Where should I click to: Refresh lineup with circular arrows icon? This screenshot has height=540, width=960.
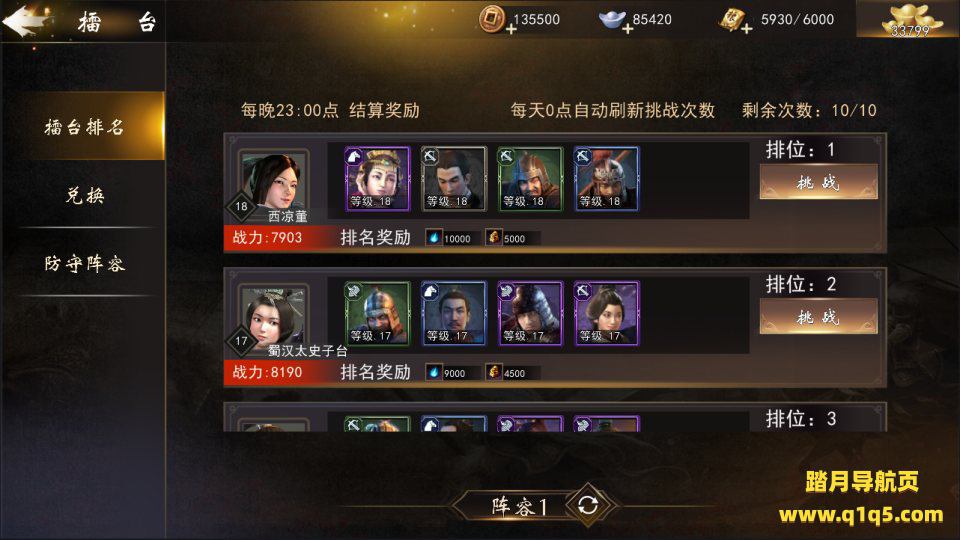pos(588,505)
